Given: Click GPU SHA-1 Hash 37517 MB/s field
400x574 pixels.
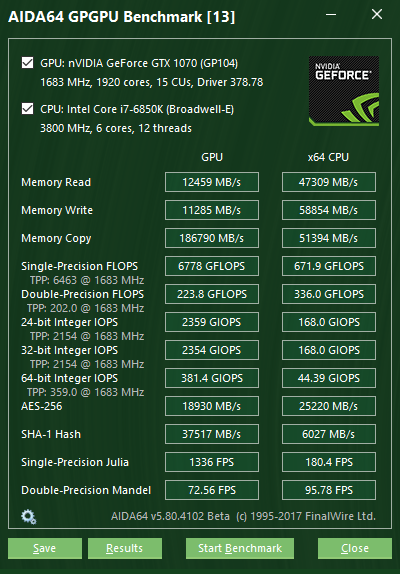Looking at the screenshot, I should (x=212, y=434).
